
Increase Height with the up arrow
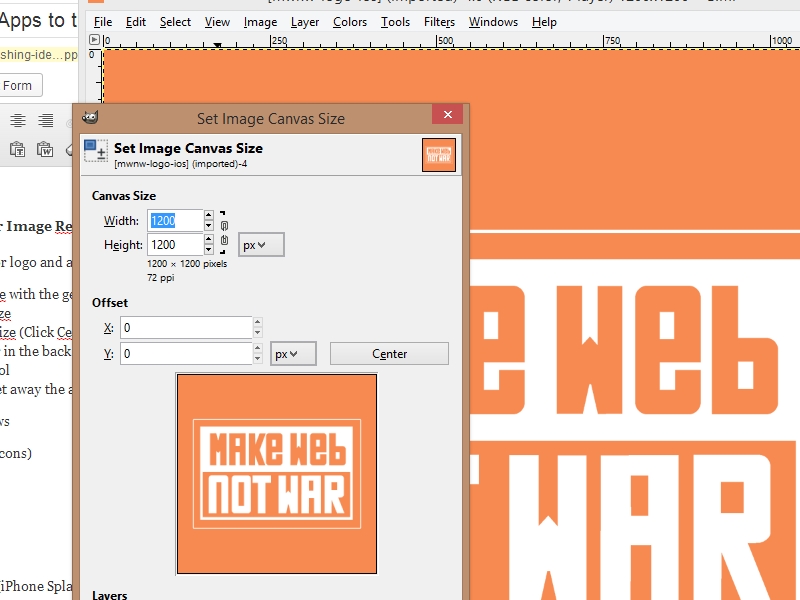pos(209,239)
